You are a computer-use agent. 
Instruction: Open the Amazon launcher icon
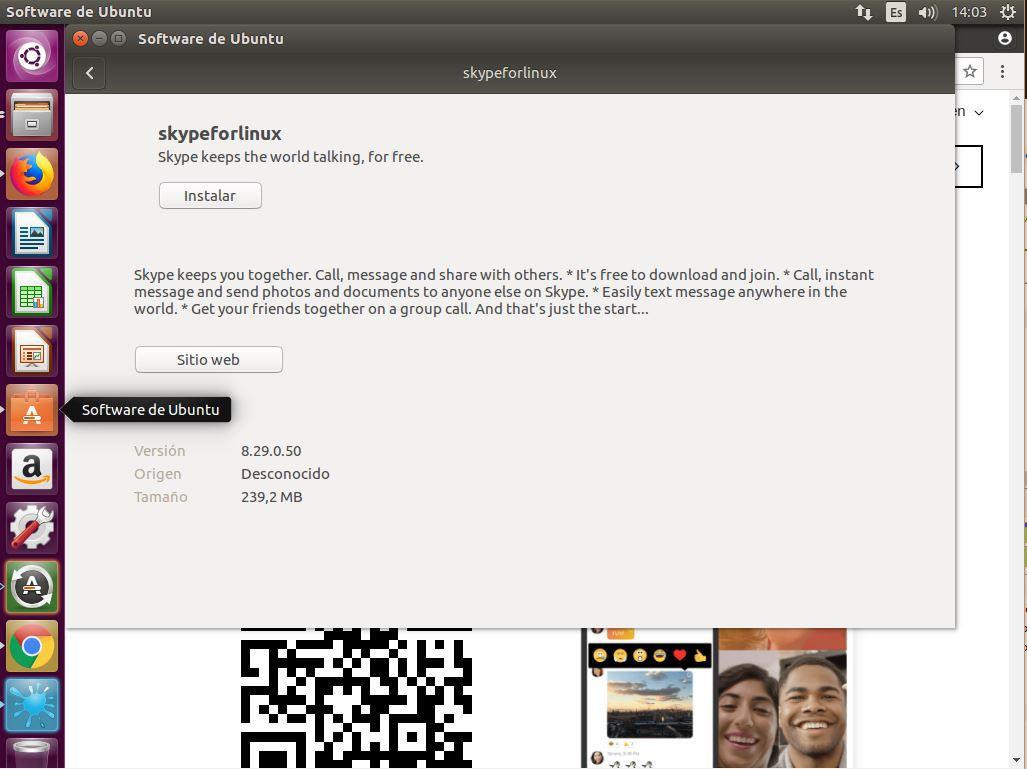32,469
